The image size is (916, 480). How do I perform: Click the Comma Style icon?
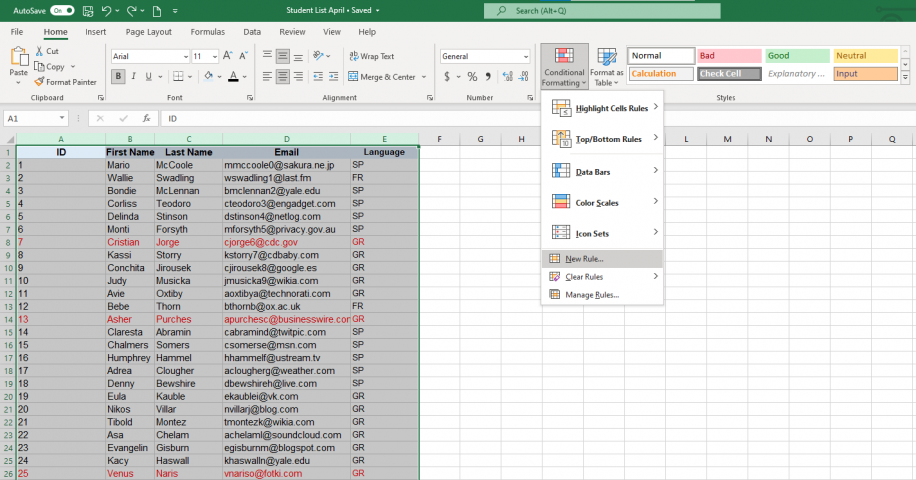[488, 76]
